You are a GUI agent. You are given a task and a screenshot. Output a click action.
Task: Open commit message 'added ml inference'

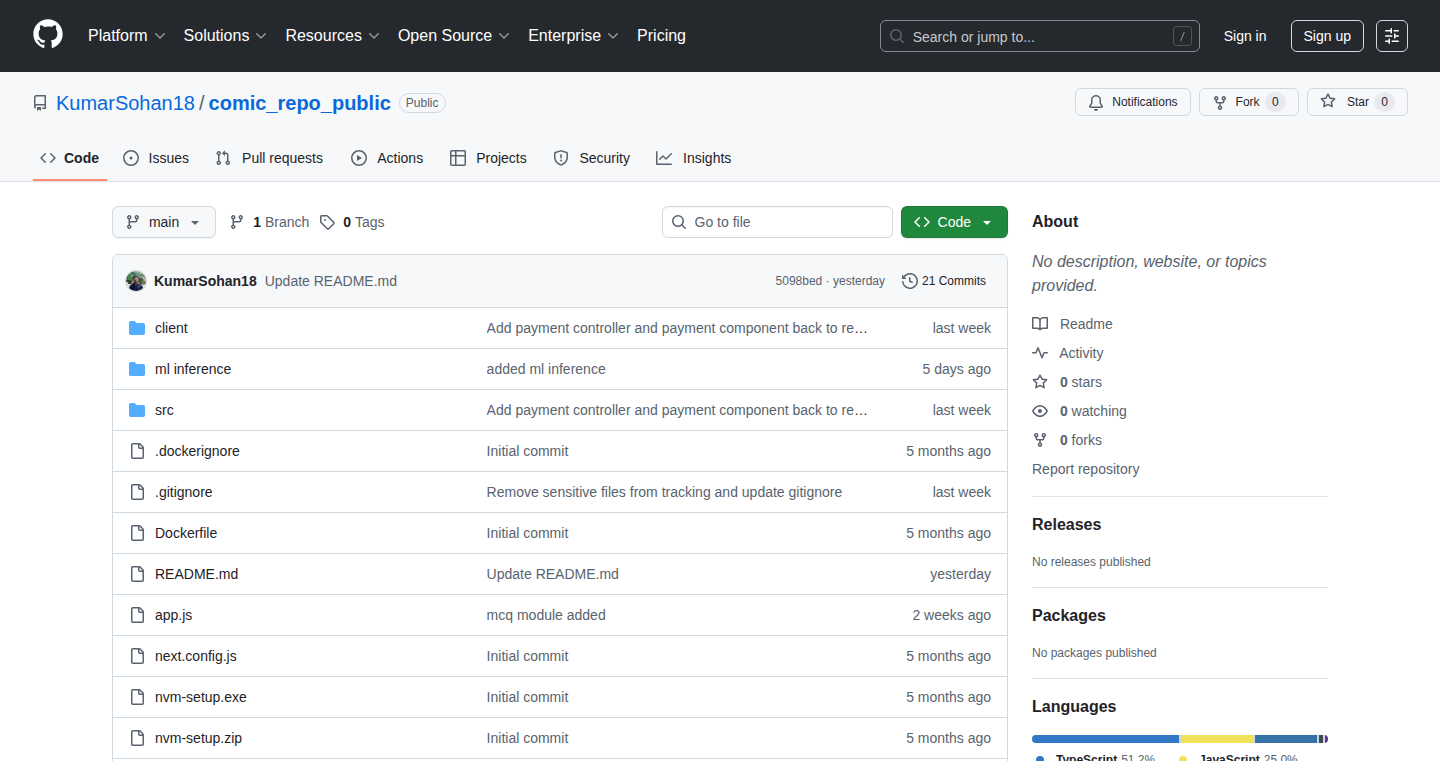click(x=546, y=369)
